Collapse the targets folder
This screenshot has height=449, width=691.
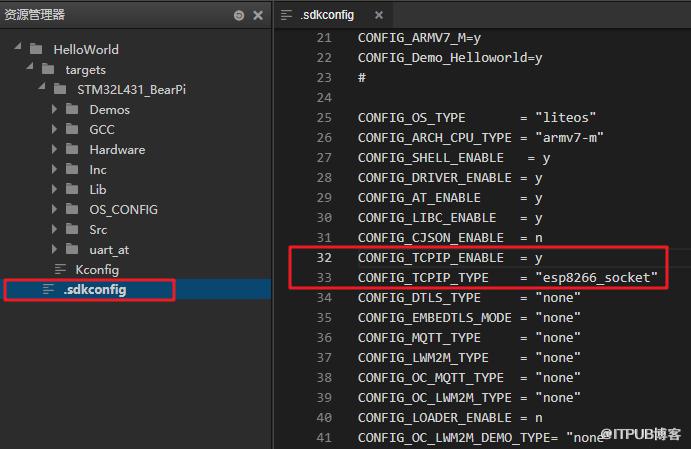30,67
